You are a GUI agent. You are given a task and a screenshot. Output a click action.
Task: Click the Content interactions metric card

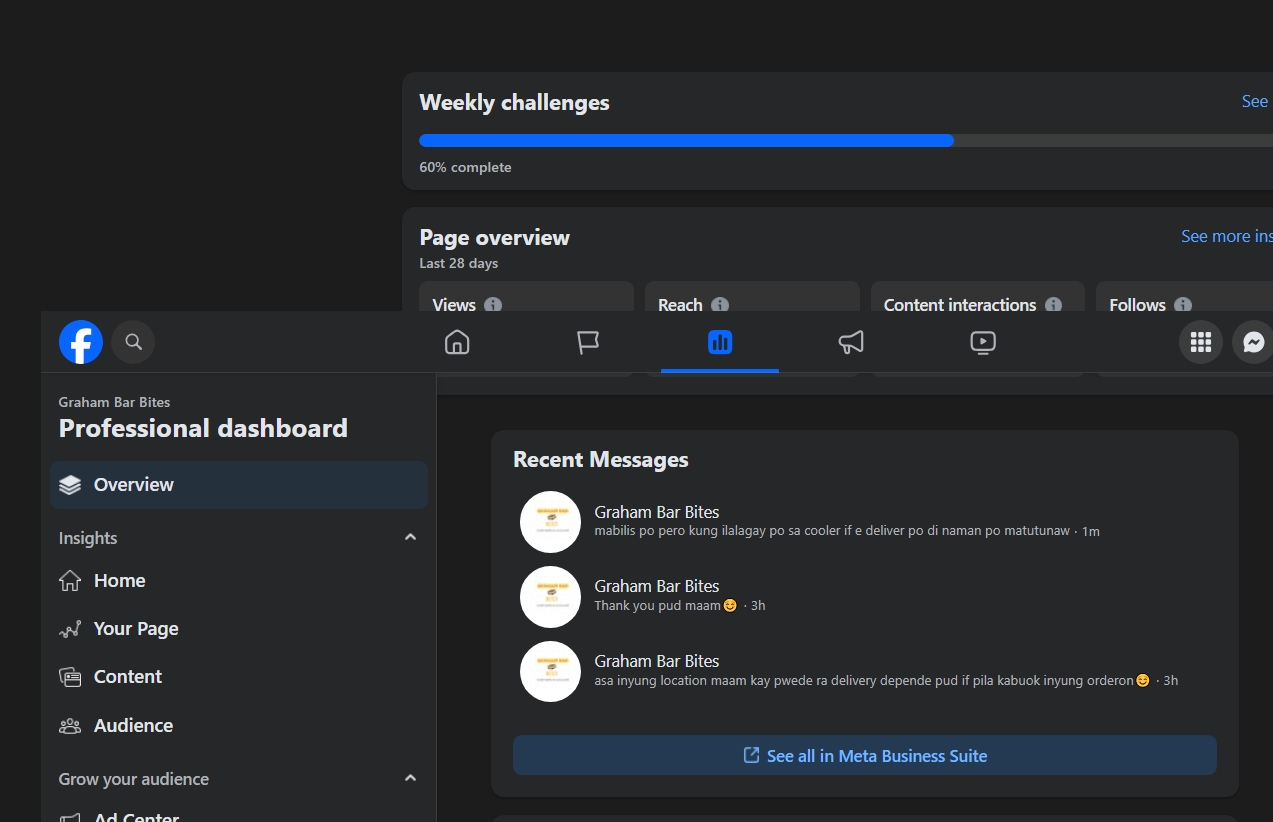pos(978,297)
